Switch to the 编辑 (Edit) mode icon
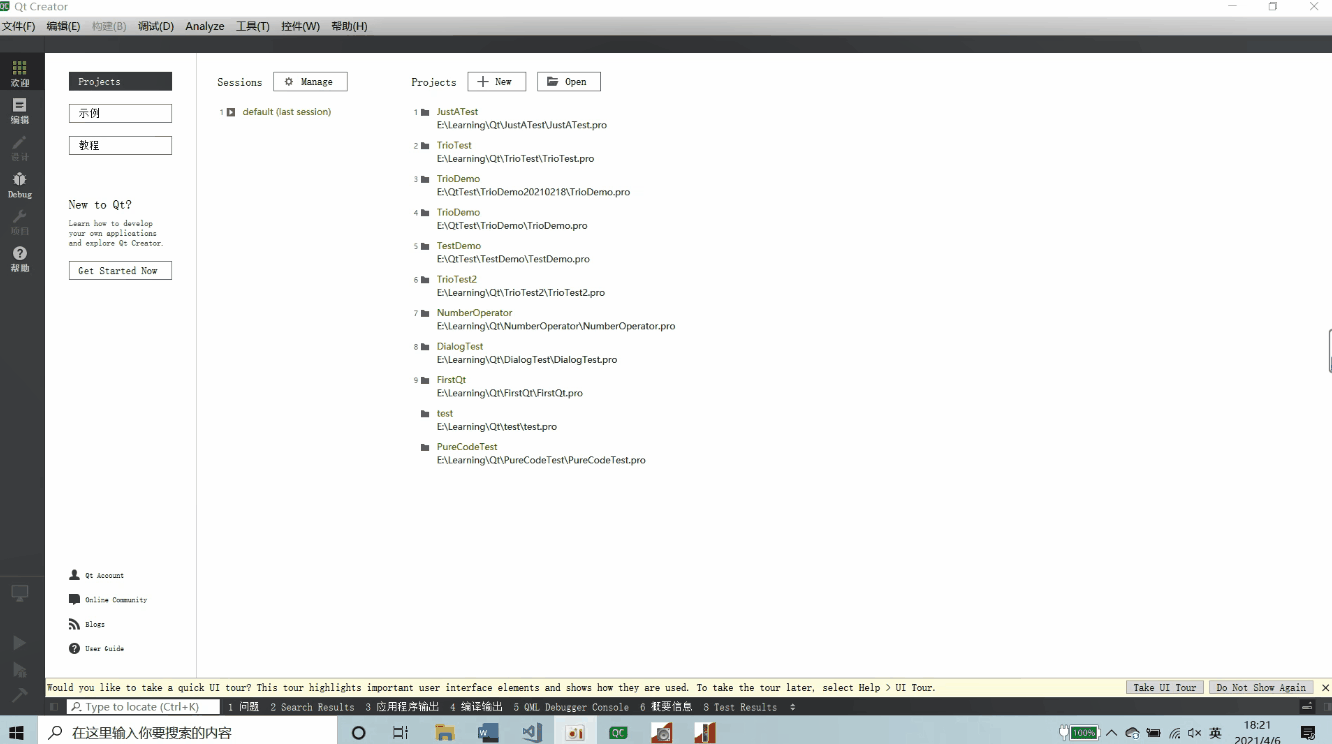This screenshot has height=744, width=1332. coord(20,110)
